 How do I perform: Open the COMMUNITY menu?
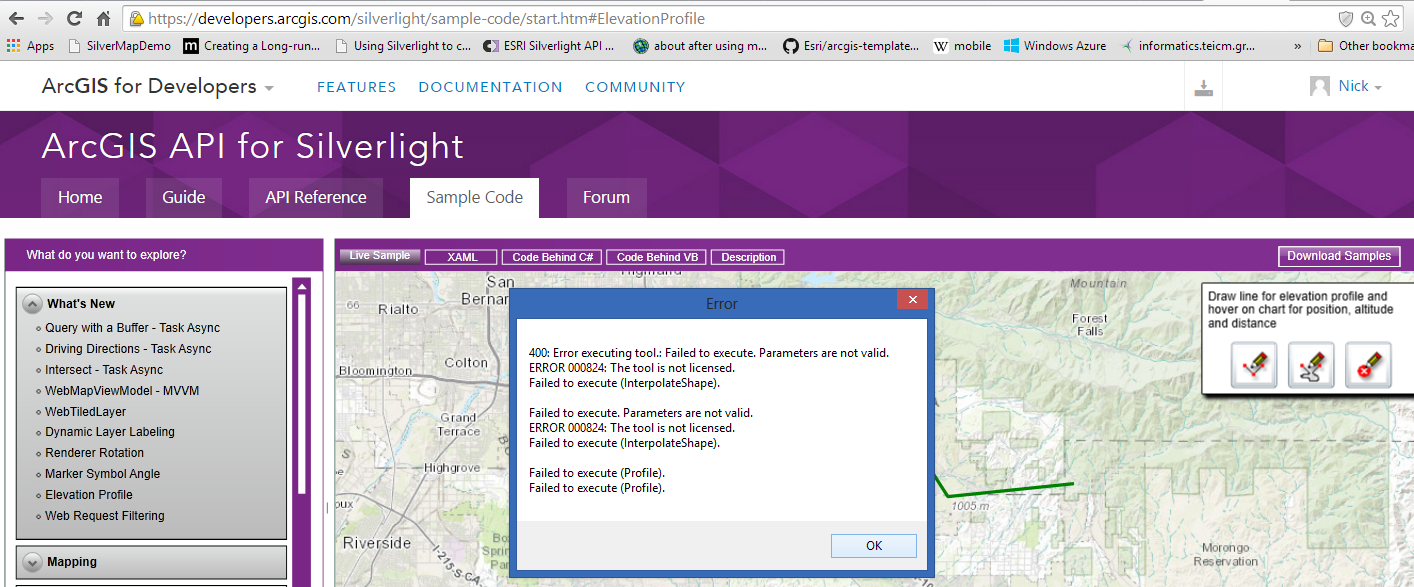[635, 87]
